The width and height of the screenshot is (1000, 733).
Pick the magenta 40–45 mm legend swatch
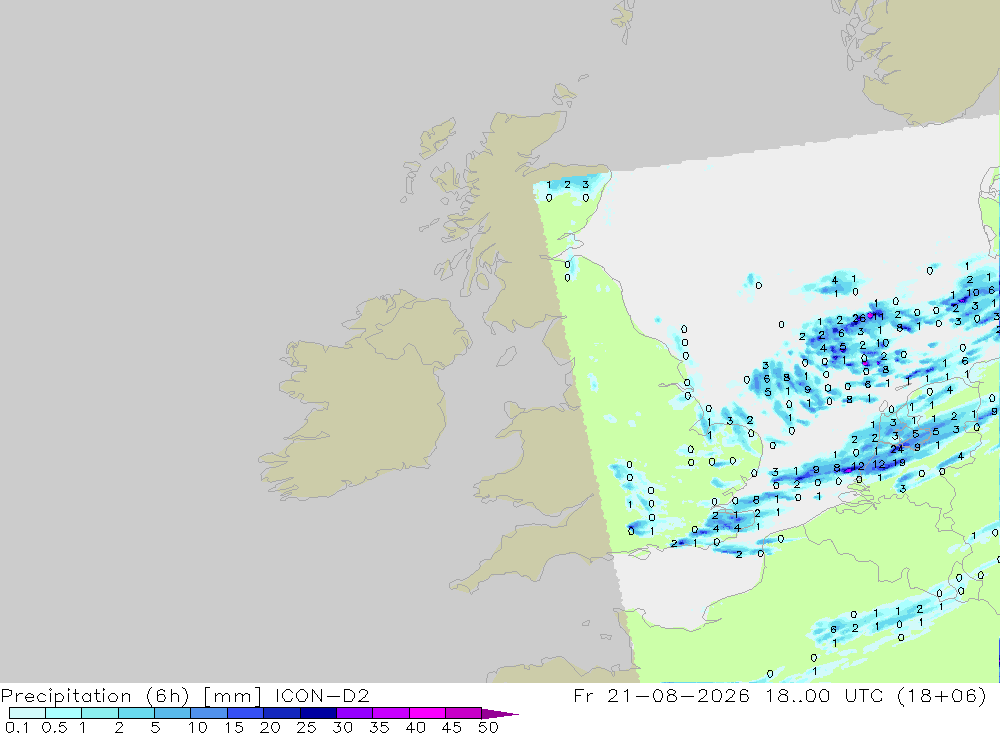427,713
